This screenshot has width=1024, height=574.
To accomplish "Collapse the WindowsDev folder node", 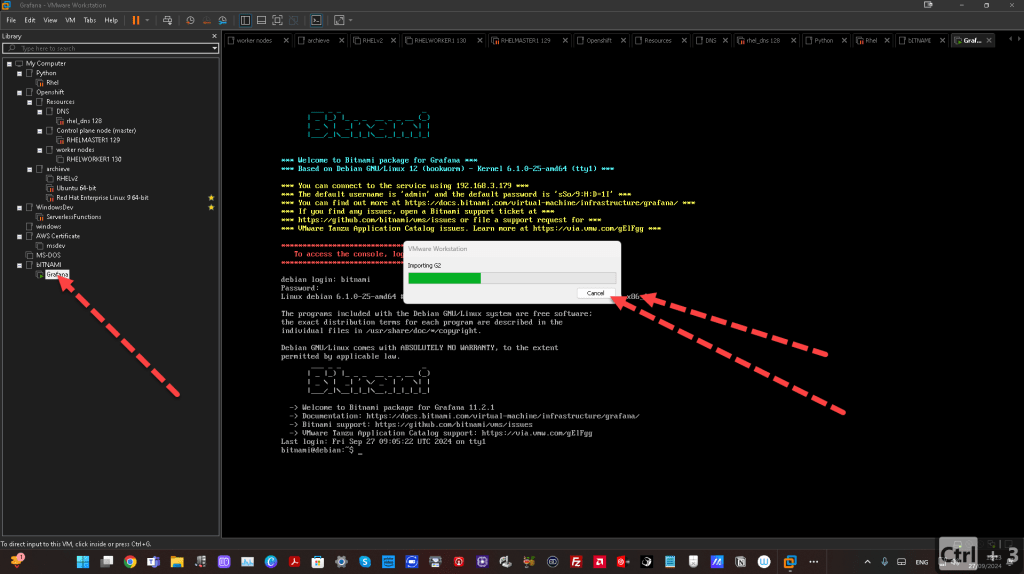I will (20, 208).
